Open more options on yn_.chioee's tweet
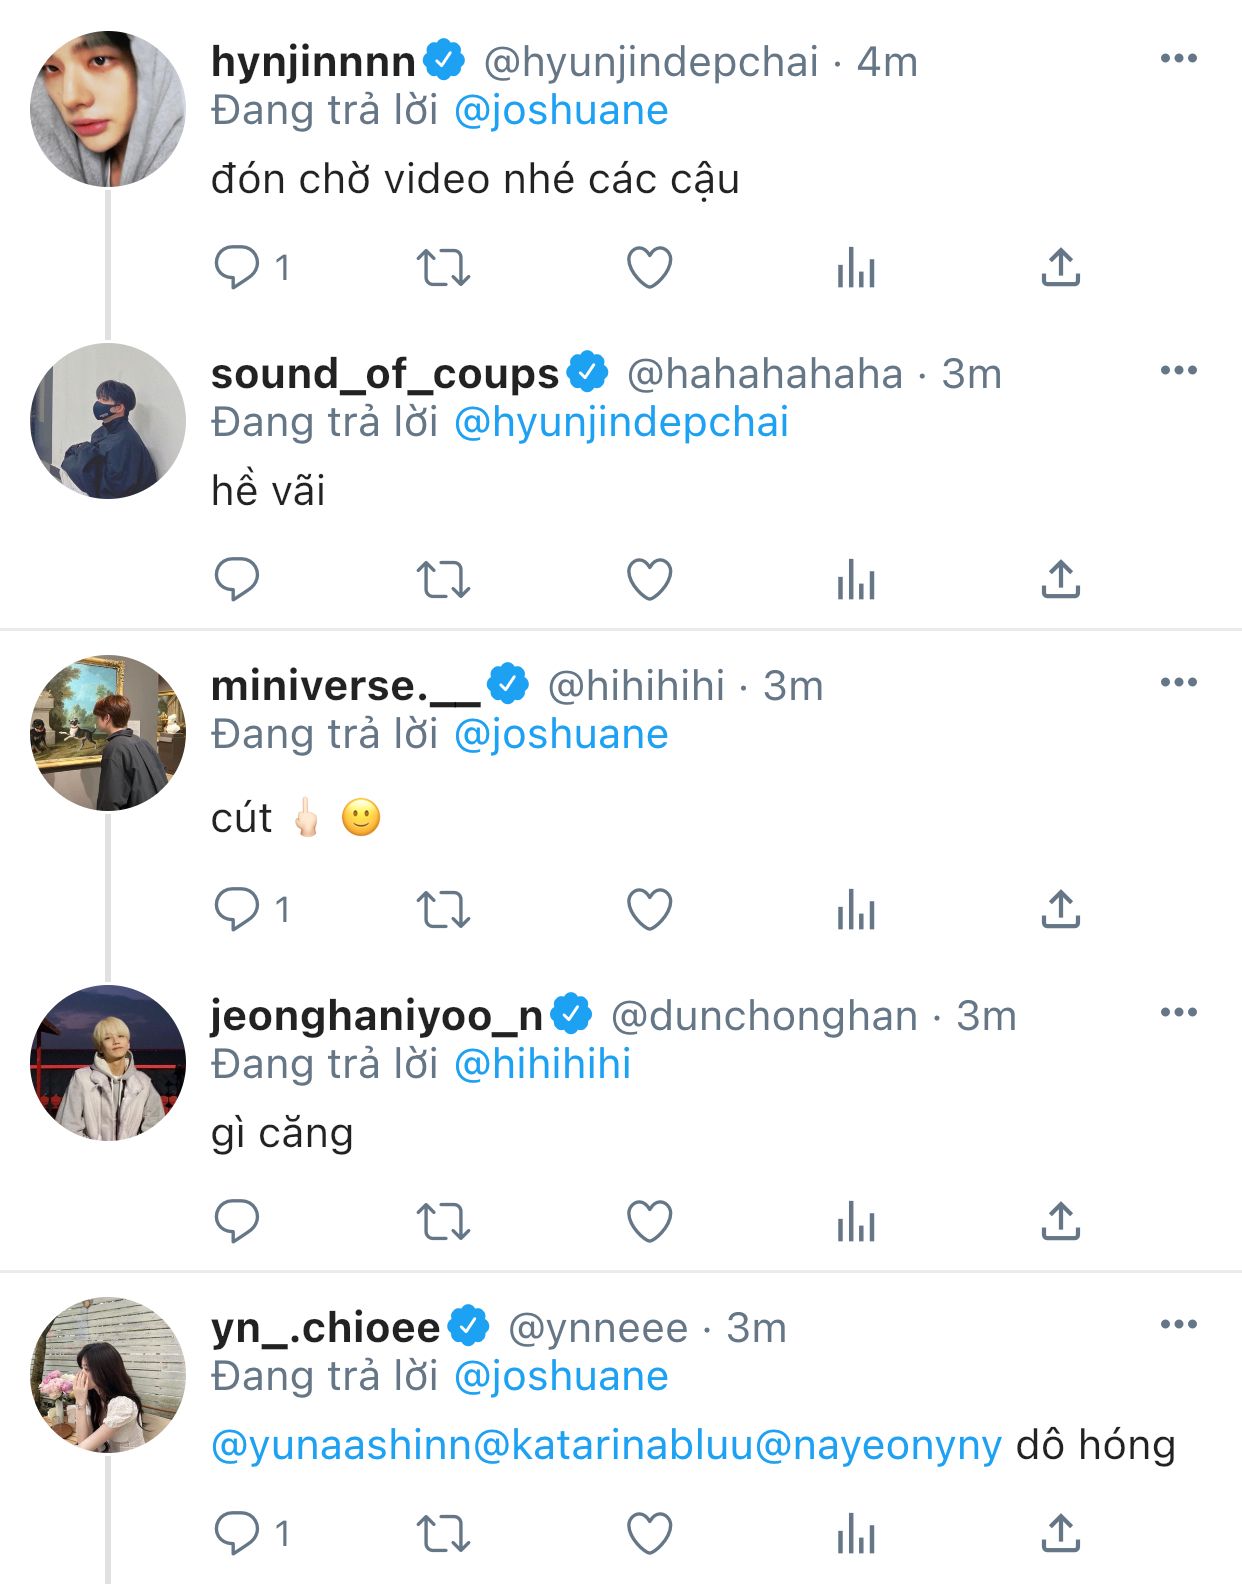This screenshot has height=1584, width=1242. (x=1179, y=1325)
